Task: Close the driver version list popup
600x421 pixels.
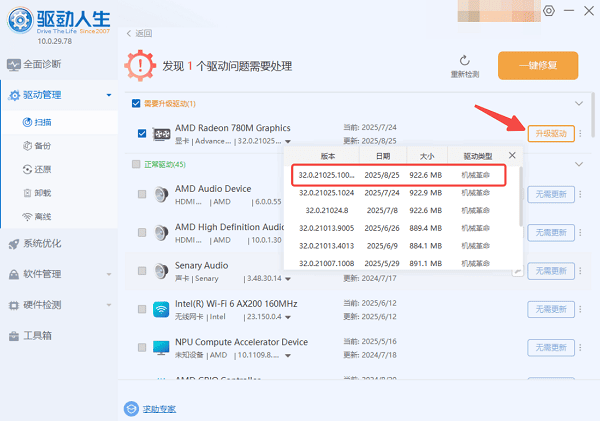Action: [512, 155]
